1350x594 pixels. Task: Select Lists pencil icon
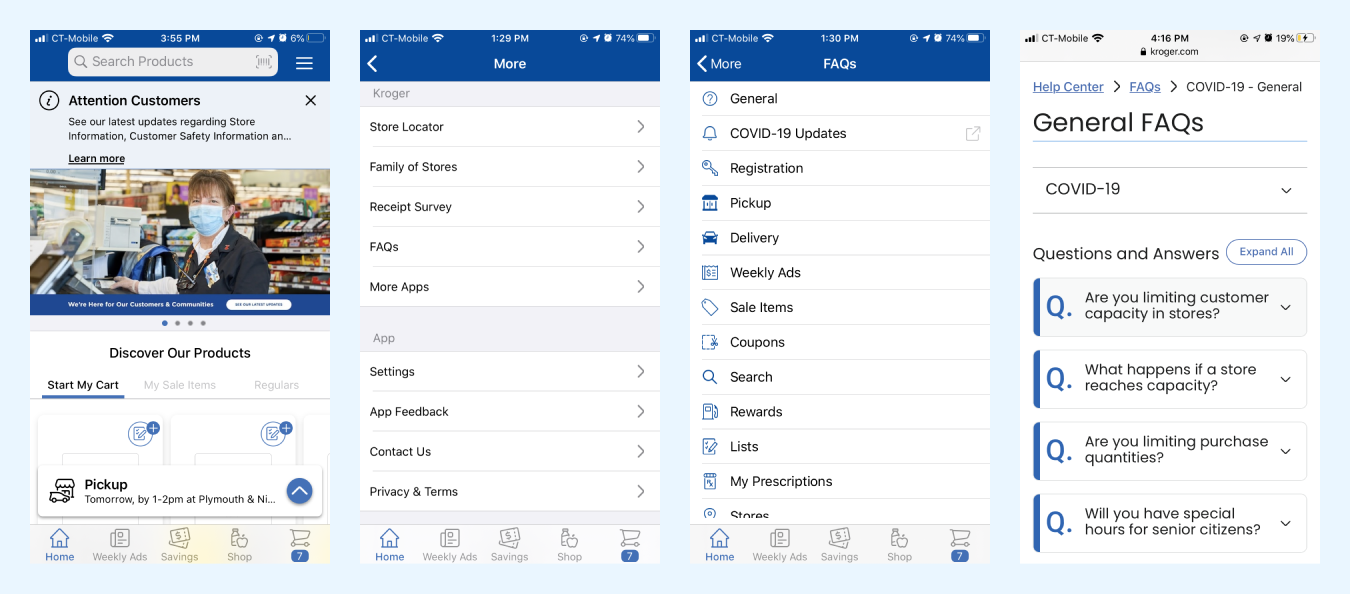point(710,446)
